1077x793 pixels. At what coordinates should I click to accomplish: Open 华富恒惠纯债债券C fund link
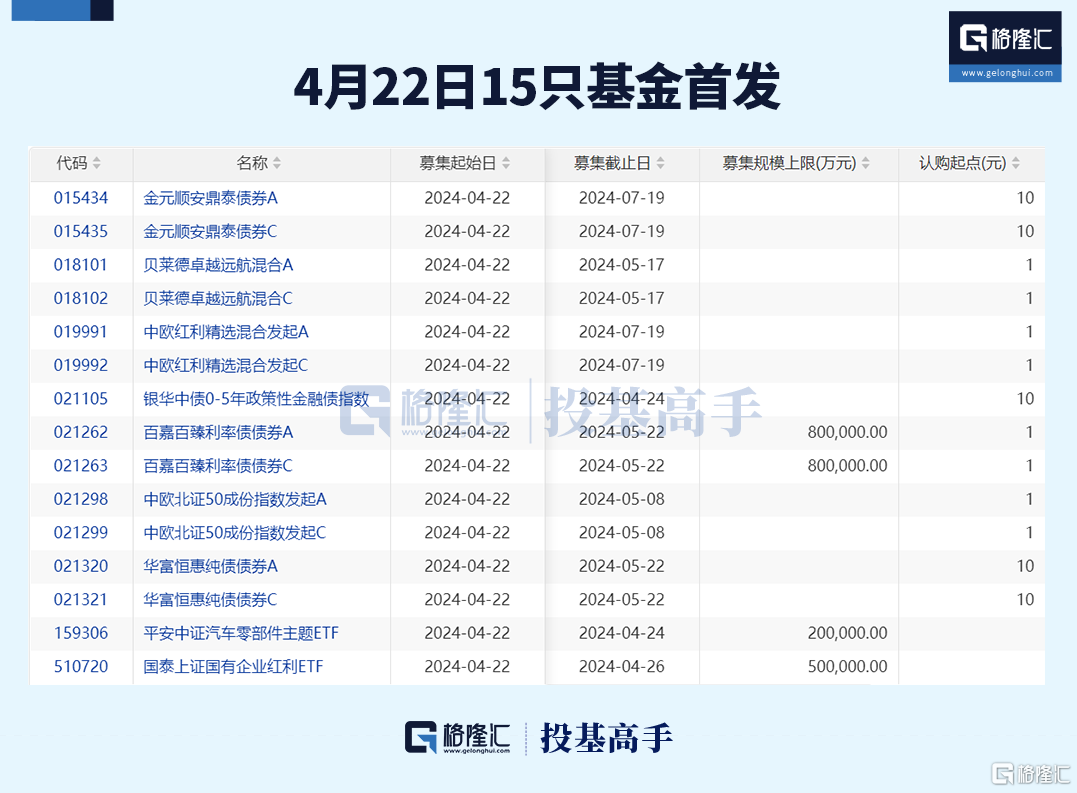[210, 599]
